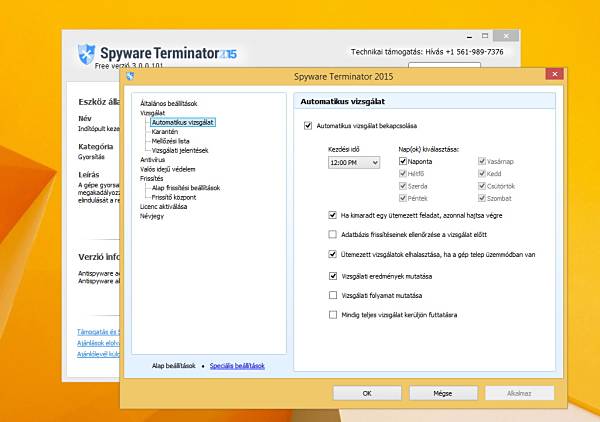Toggle the Naponta checkbox
Viewport: 600px width, 422px height.
pyautogui.click(x=403, y=161)
